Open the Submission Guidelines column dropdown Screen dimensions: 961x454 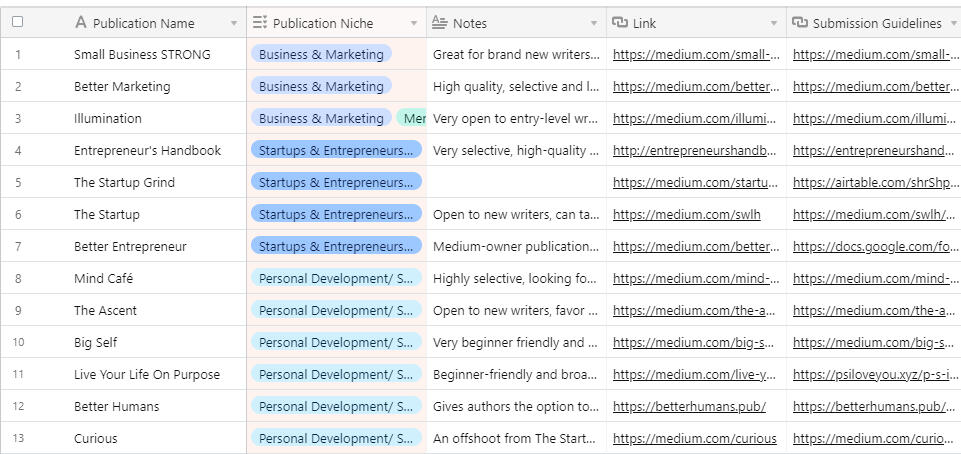pyautogui.click(x=953, y=23)
